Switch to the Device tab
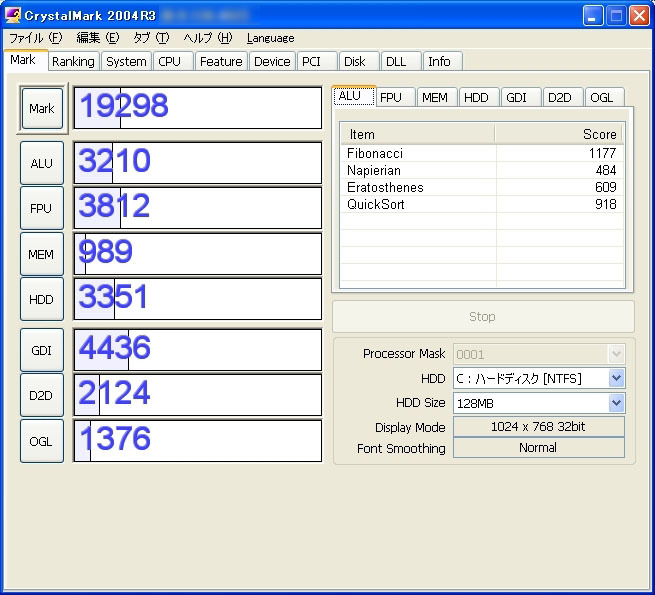The width and height of the screenshot is (655, 595). point(272,61)
